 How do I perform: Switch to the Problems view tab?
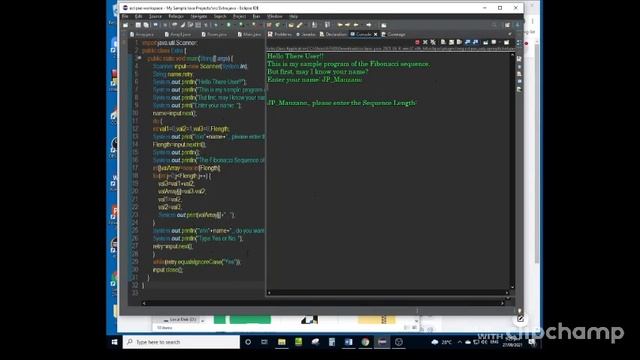click(280, 34)
